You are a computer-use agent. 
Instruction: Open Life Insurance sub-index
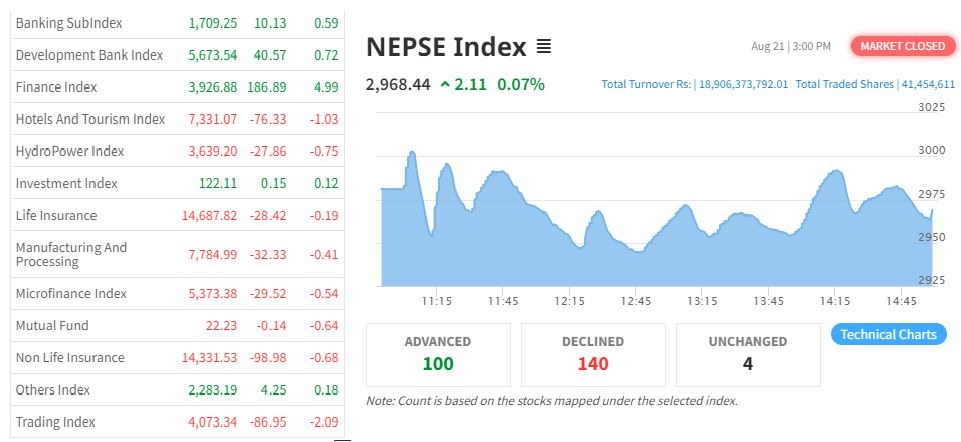click(57, 215)
